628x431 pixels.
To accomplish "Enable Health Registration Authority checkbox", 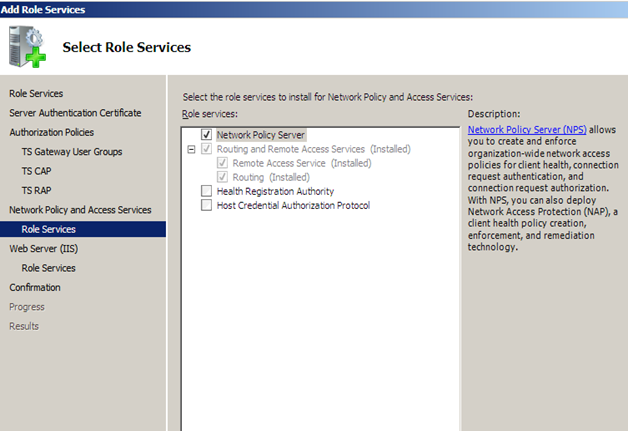I will tap(206, 191).
